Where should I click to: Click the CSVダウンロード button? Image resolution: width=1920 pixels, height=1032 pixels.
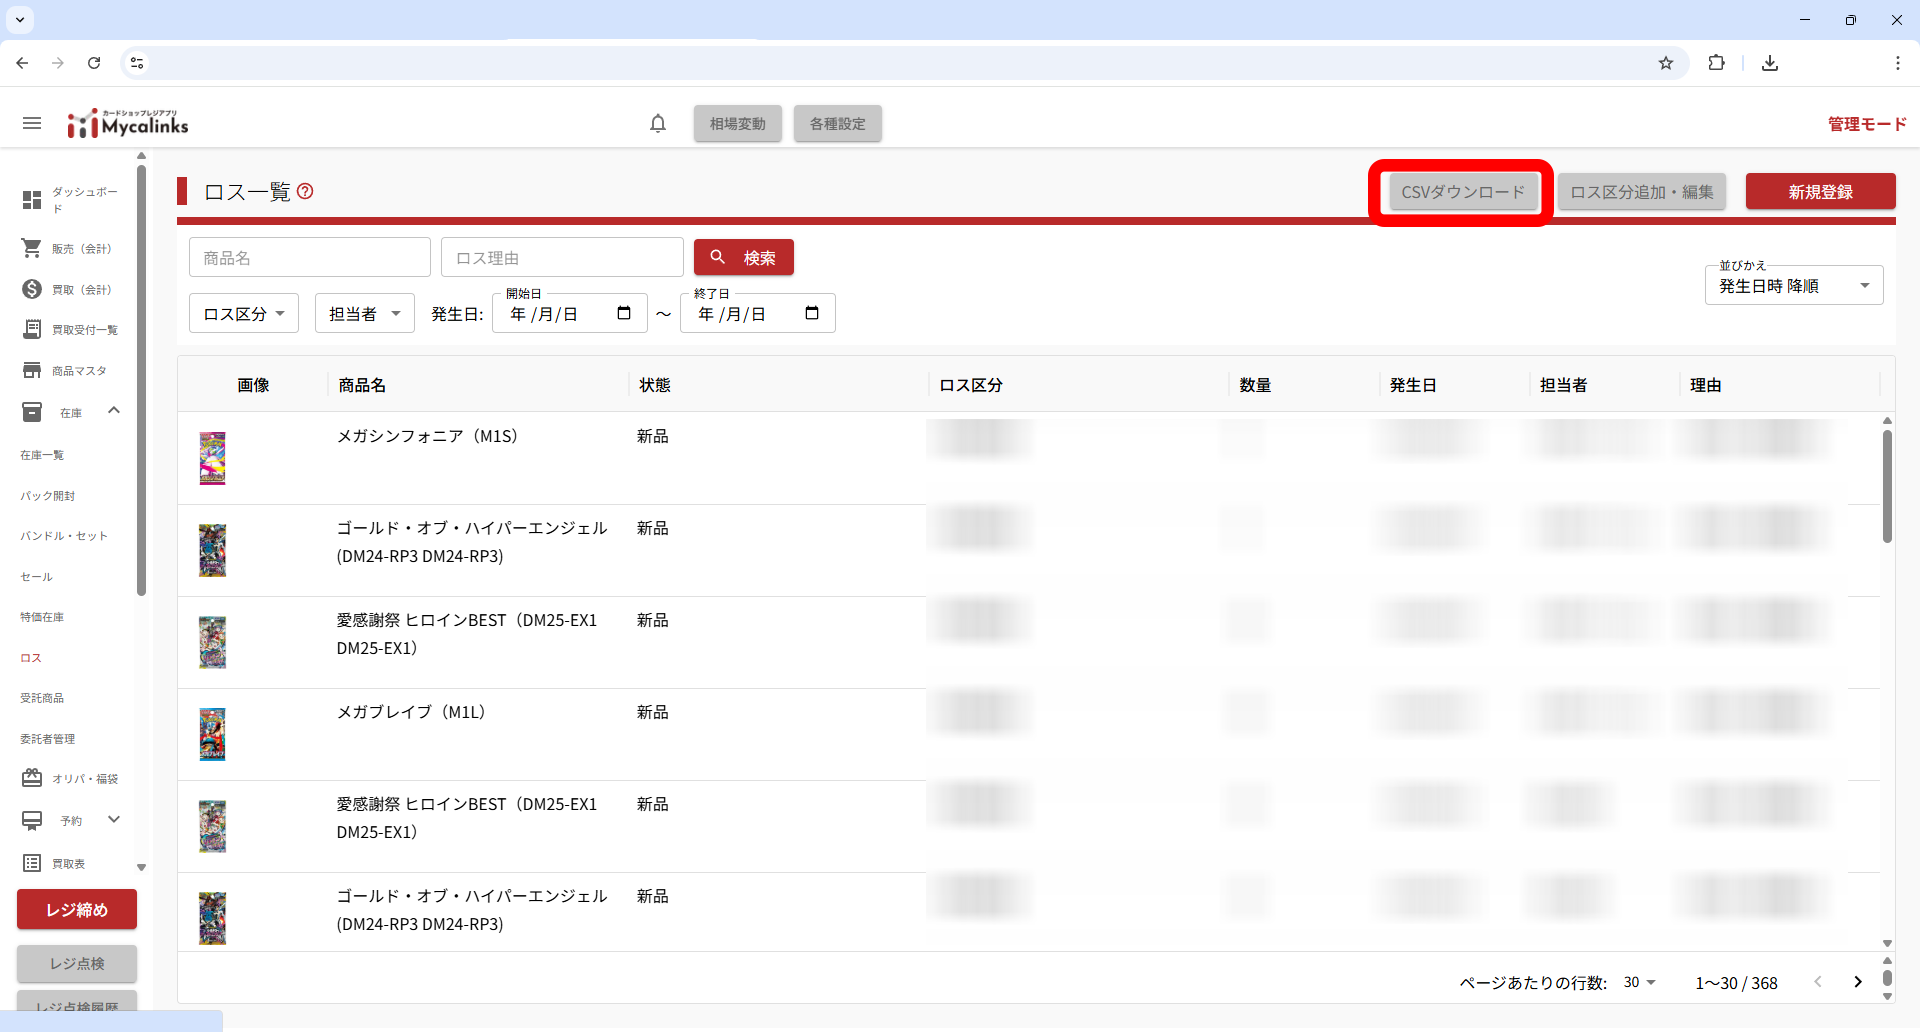(1462, 192)
